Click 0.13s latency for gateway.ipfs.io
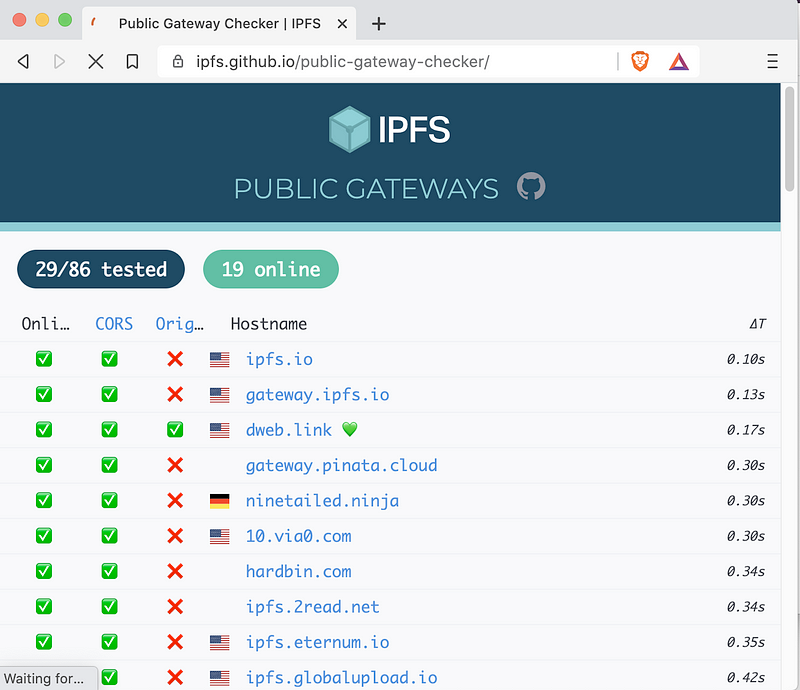 pyautogui.click(x=745, y=395)
